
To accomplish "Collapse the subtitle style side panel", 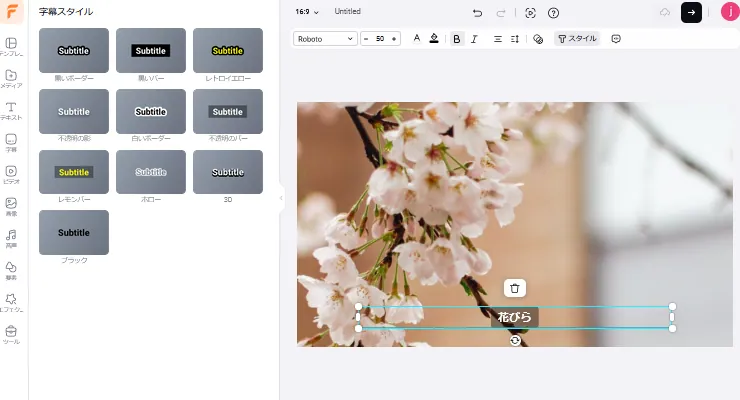I will click(x=281, y=198).
